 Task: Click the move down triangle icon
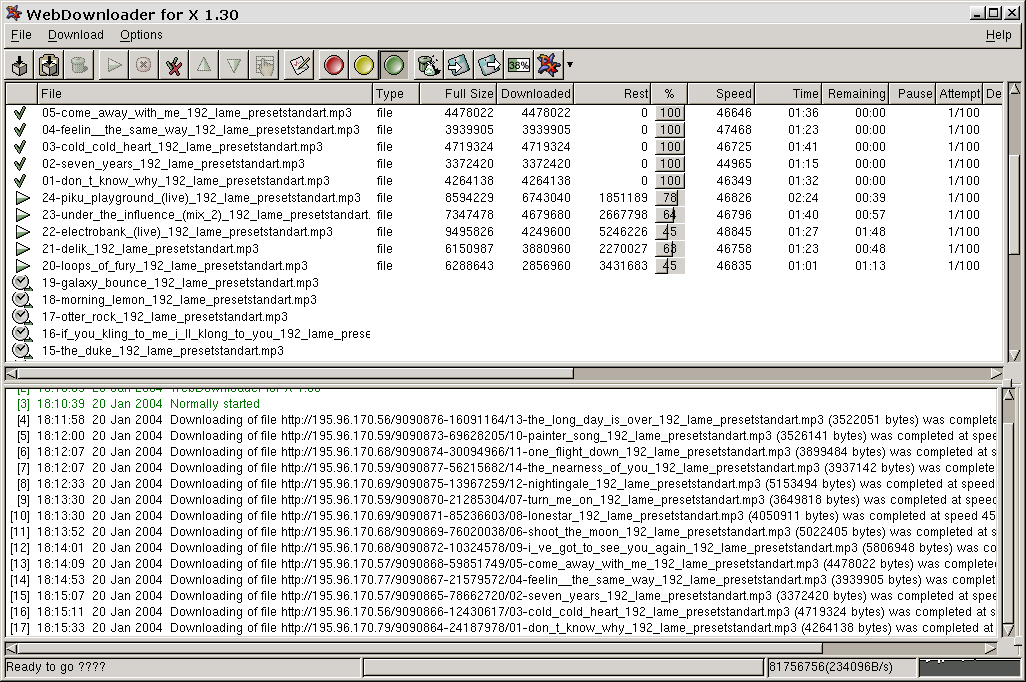point(234,65)
